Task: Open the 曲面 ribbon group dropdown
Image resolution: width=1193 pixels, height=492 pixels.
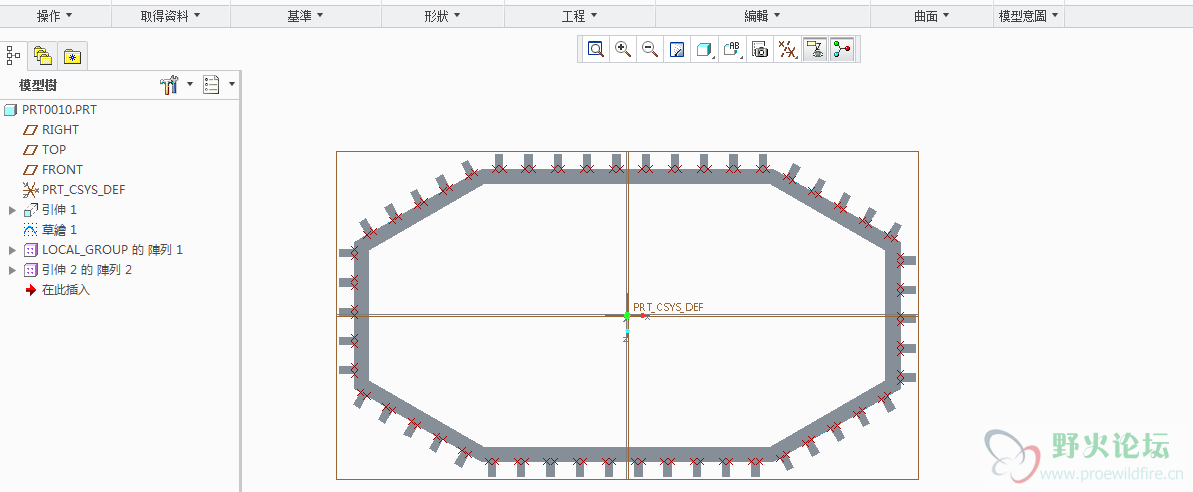Action: click(931, 16)
